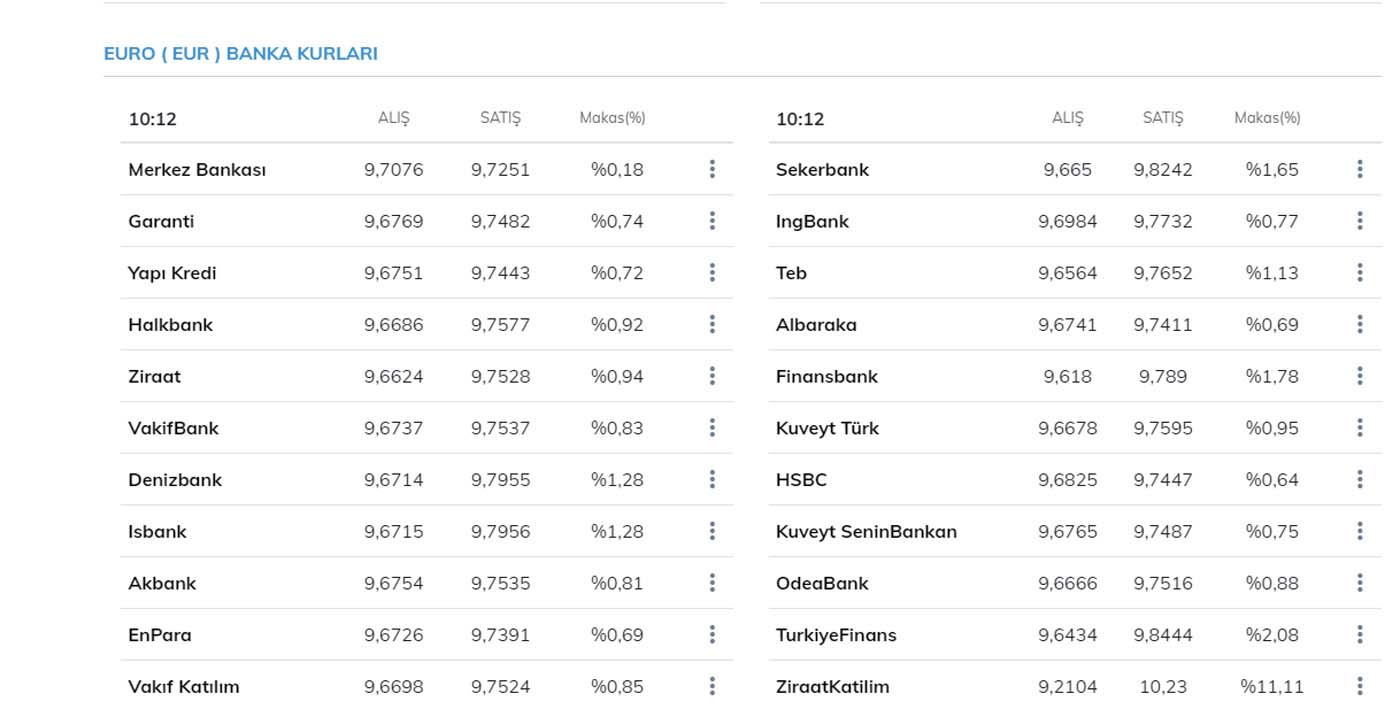1400x717 pixels.
Task: Click the ALIŞ column header in left table
Action: (393, 118)
